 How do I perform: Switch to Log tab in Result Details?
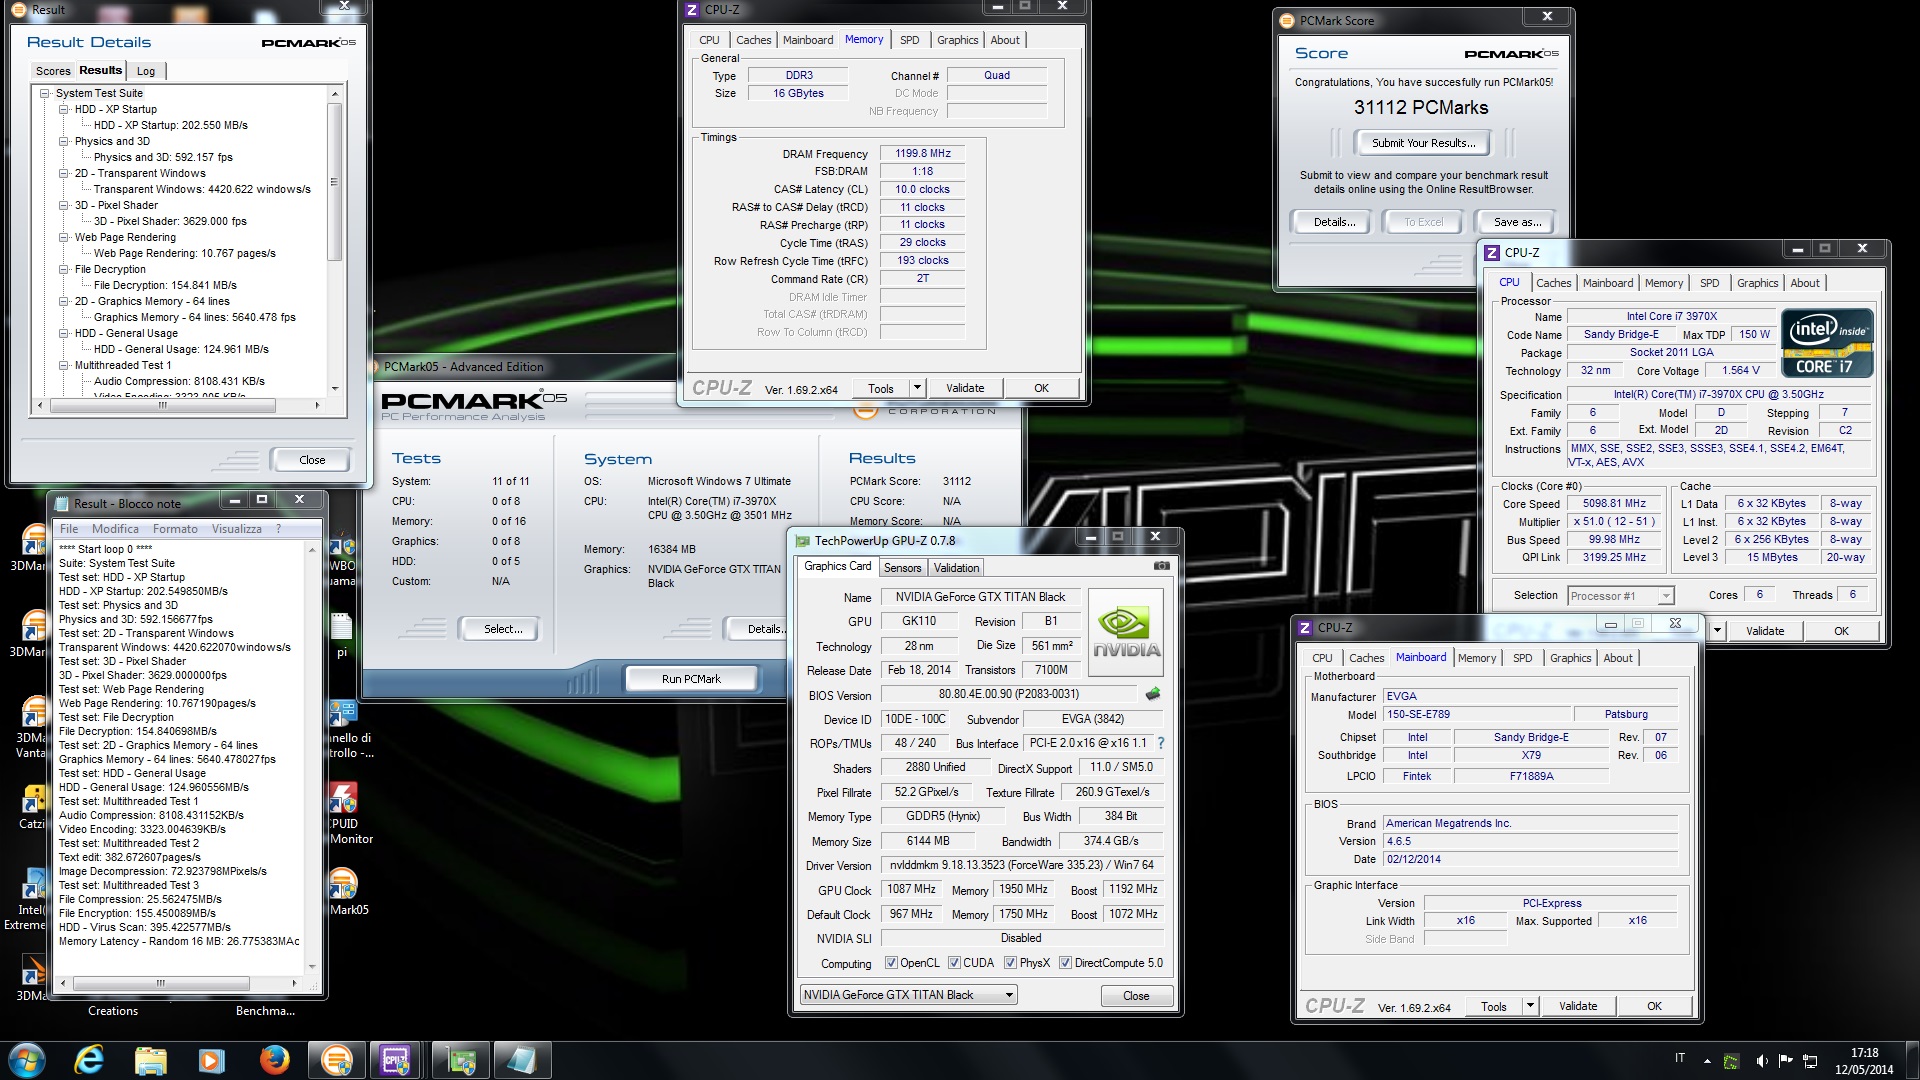(x=146, y=71)
